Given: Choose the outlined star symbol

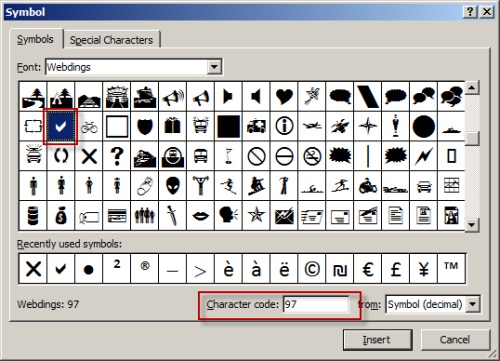Looking at the screenshot, I should pos(256,216).
